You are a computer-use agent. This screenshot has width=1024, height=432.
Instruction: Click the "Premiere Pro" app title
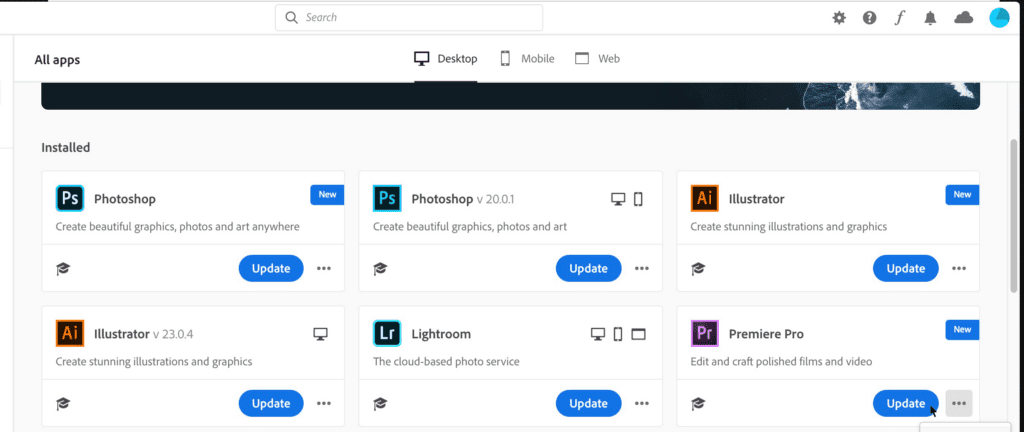click(766, 334)
